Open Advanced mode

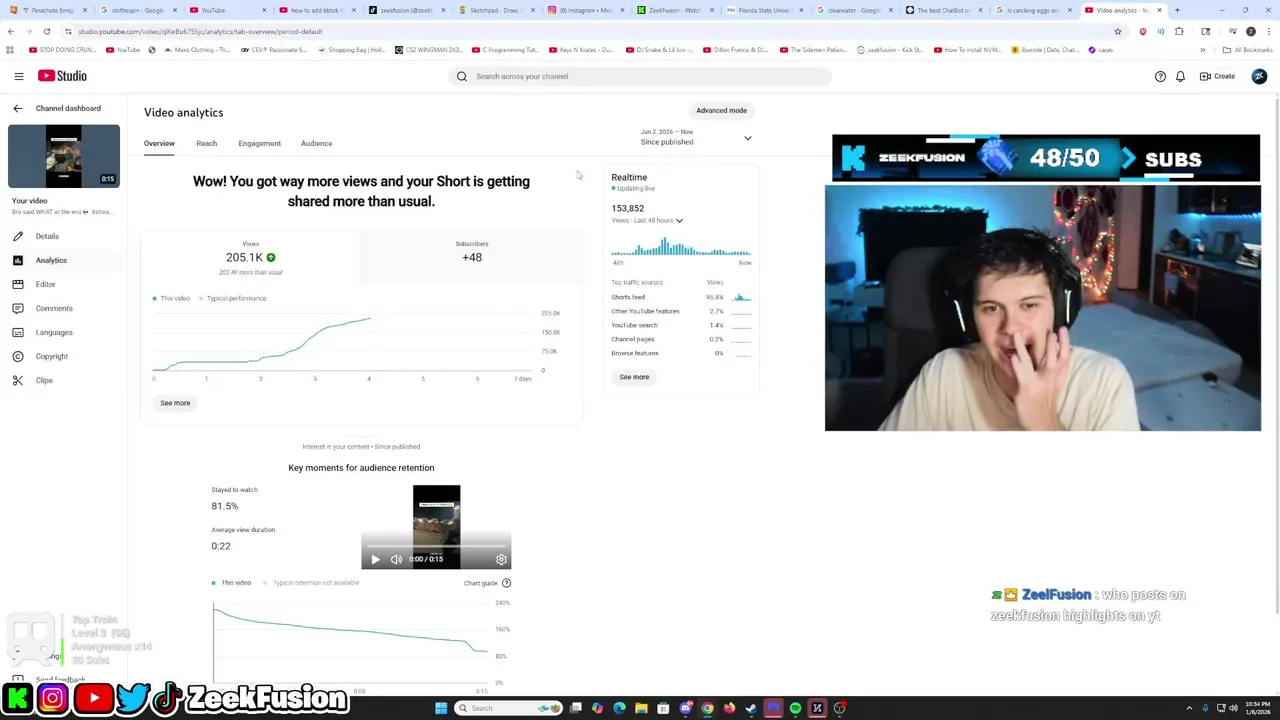point(721,110)
